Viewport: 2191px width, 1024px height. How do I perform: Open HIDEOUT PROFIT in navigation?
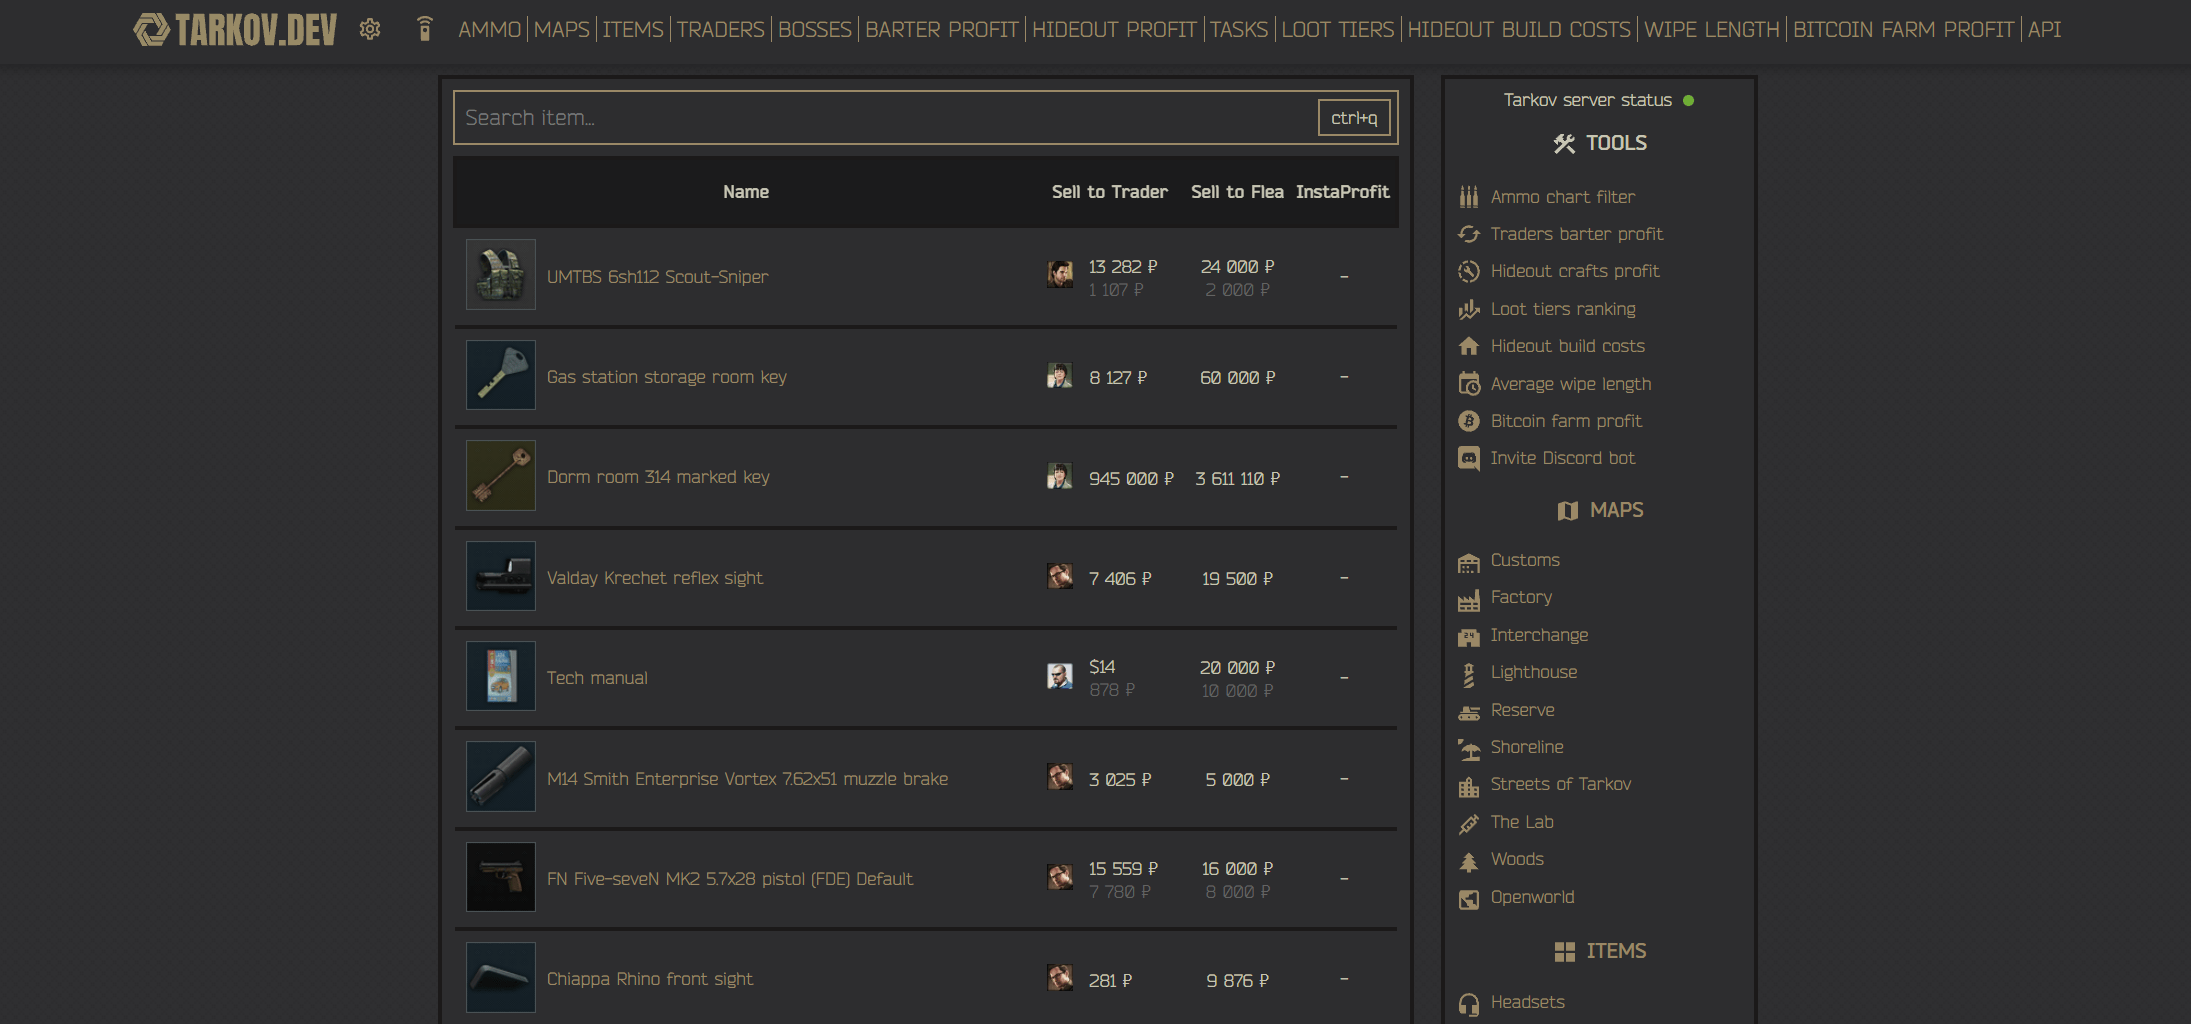[1114, 30]
